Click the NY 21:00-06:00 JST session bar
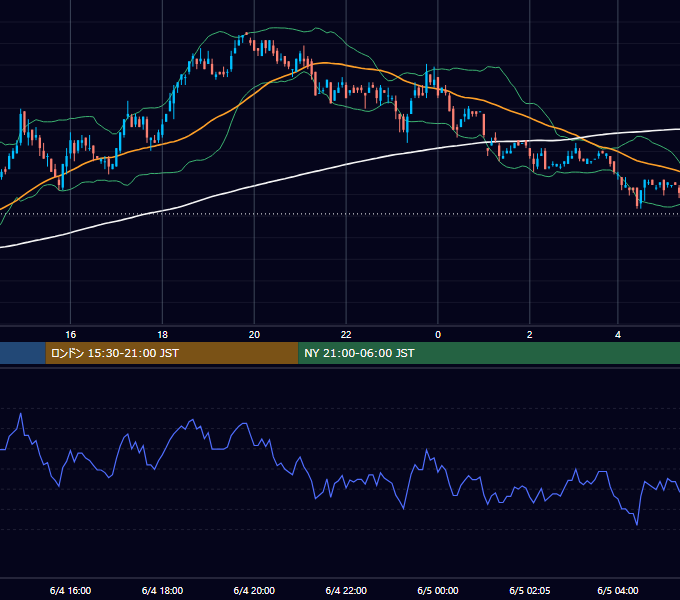This screenshot has height=600, width=680. (489, 353)
